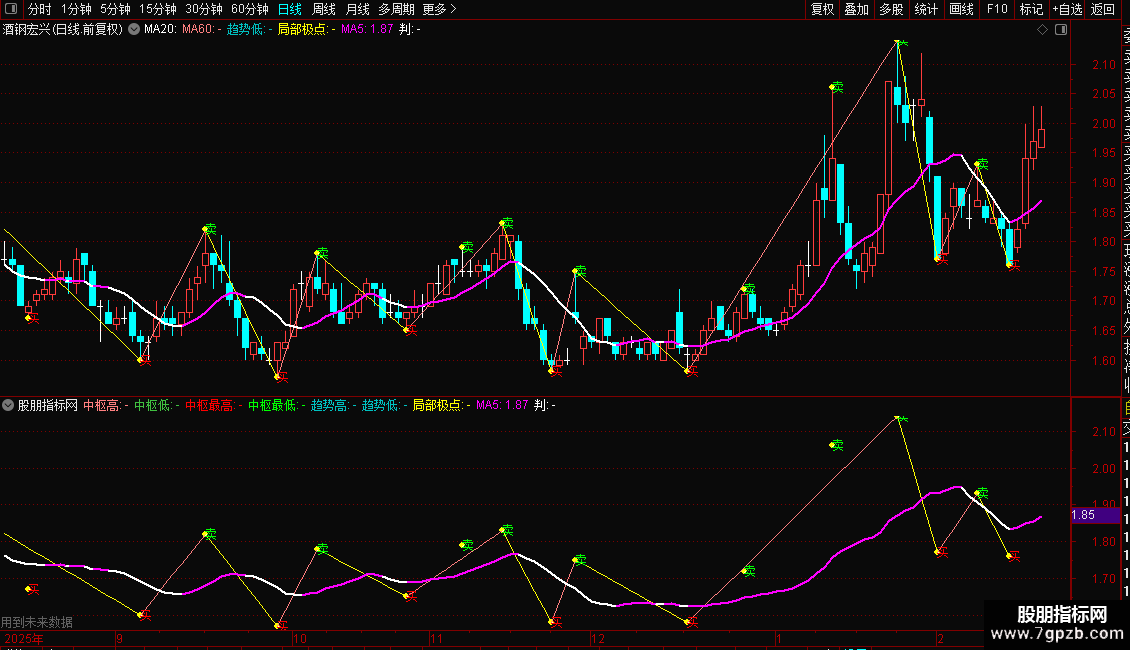Switch to the 周线 weekly period

(323, 10)
